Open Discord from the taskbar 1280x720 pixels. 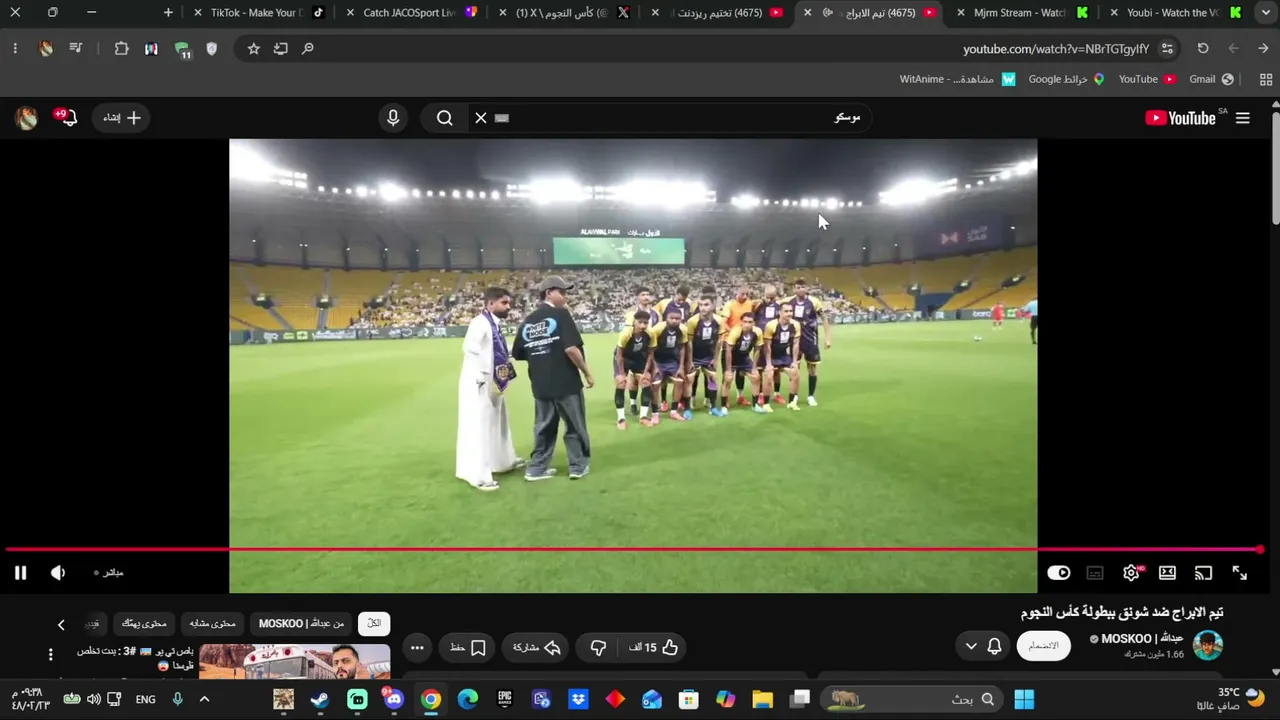coord(394,699)
